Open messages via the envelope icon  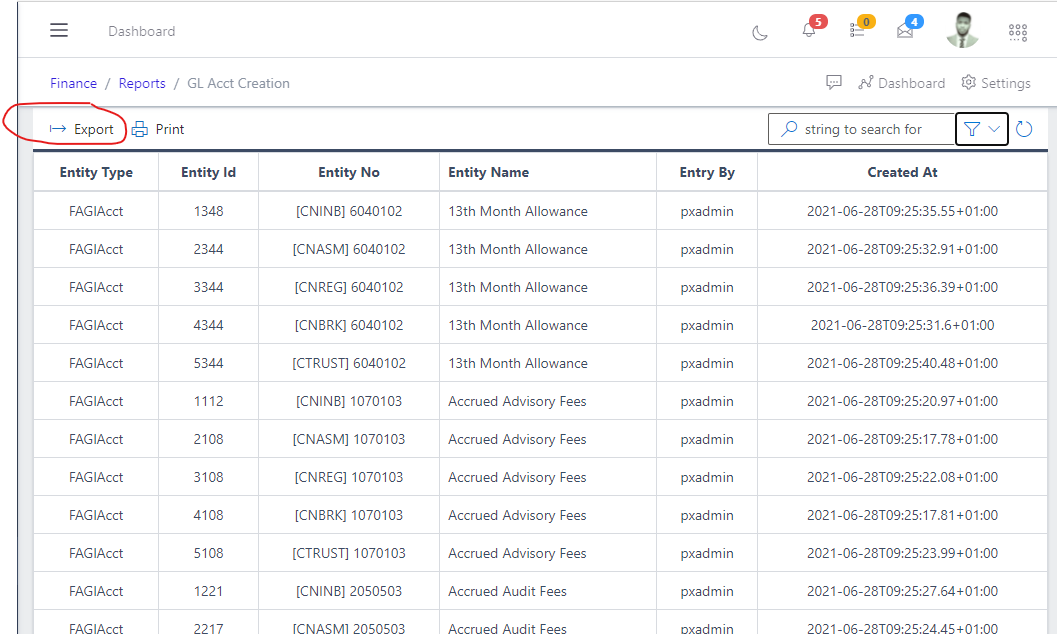click(x=905, y=31)
